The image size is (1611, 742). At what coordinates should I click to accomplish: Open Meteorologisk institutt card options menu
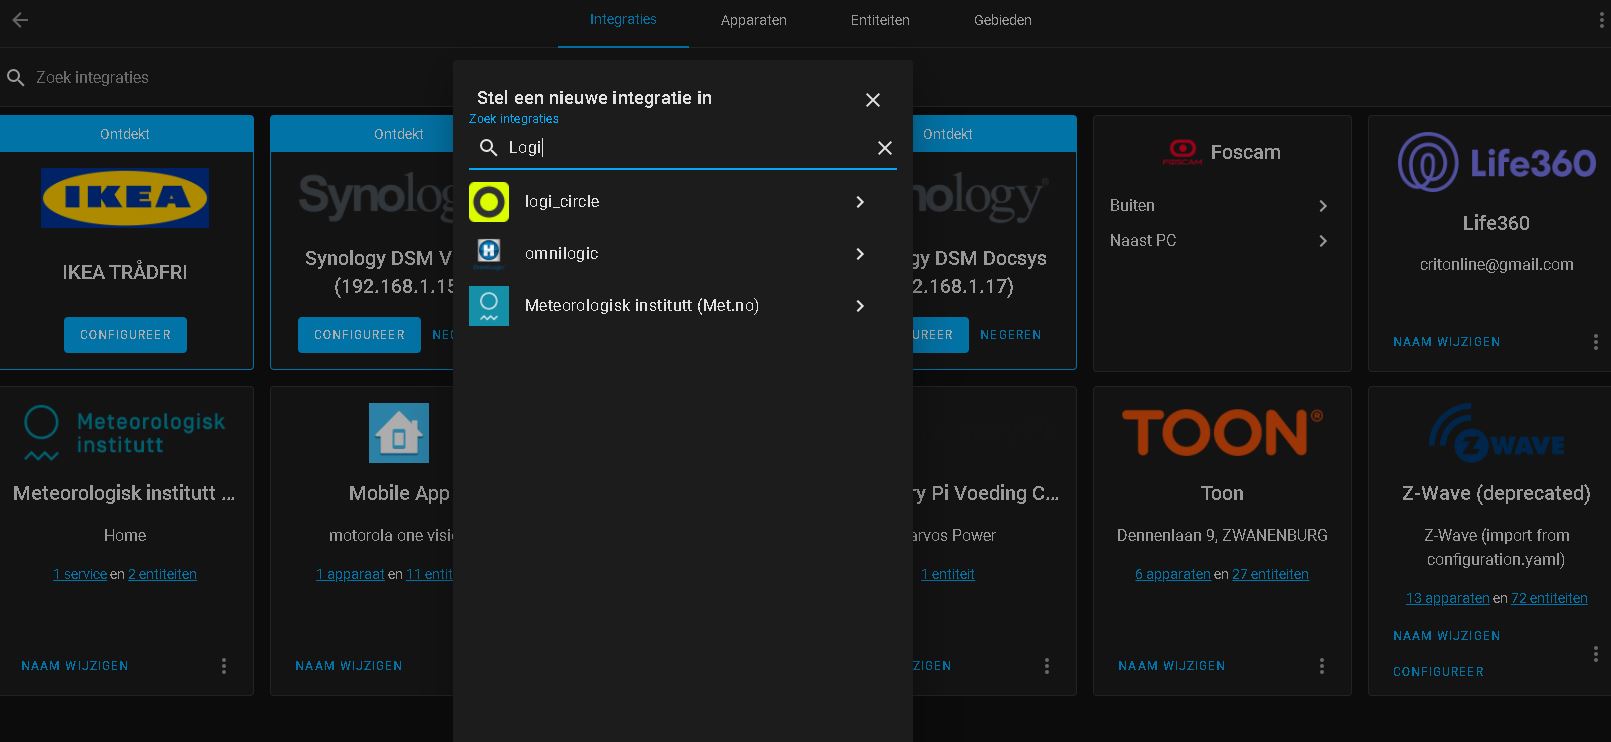click(224, 666)
